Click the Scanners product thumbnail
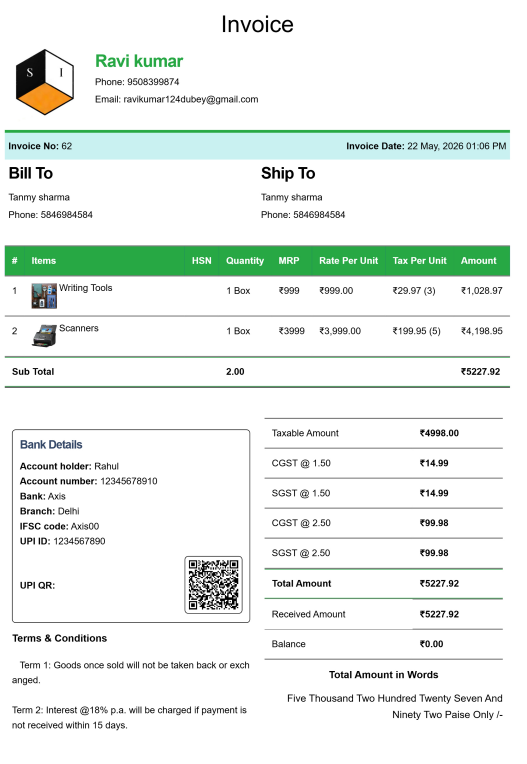The image size is (527, 764). pyautogui.click(x=44, y=336)
